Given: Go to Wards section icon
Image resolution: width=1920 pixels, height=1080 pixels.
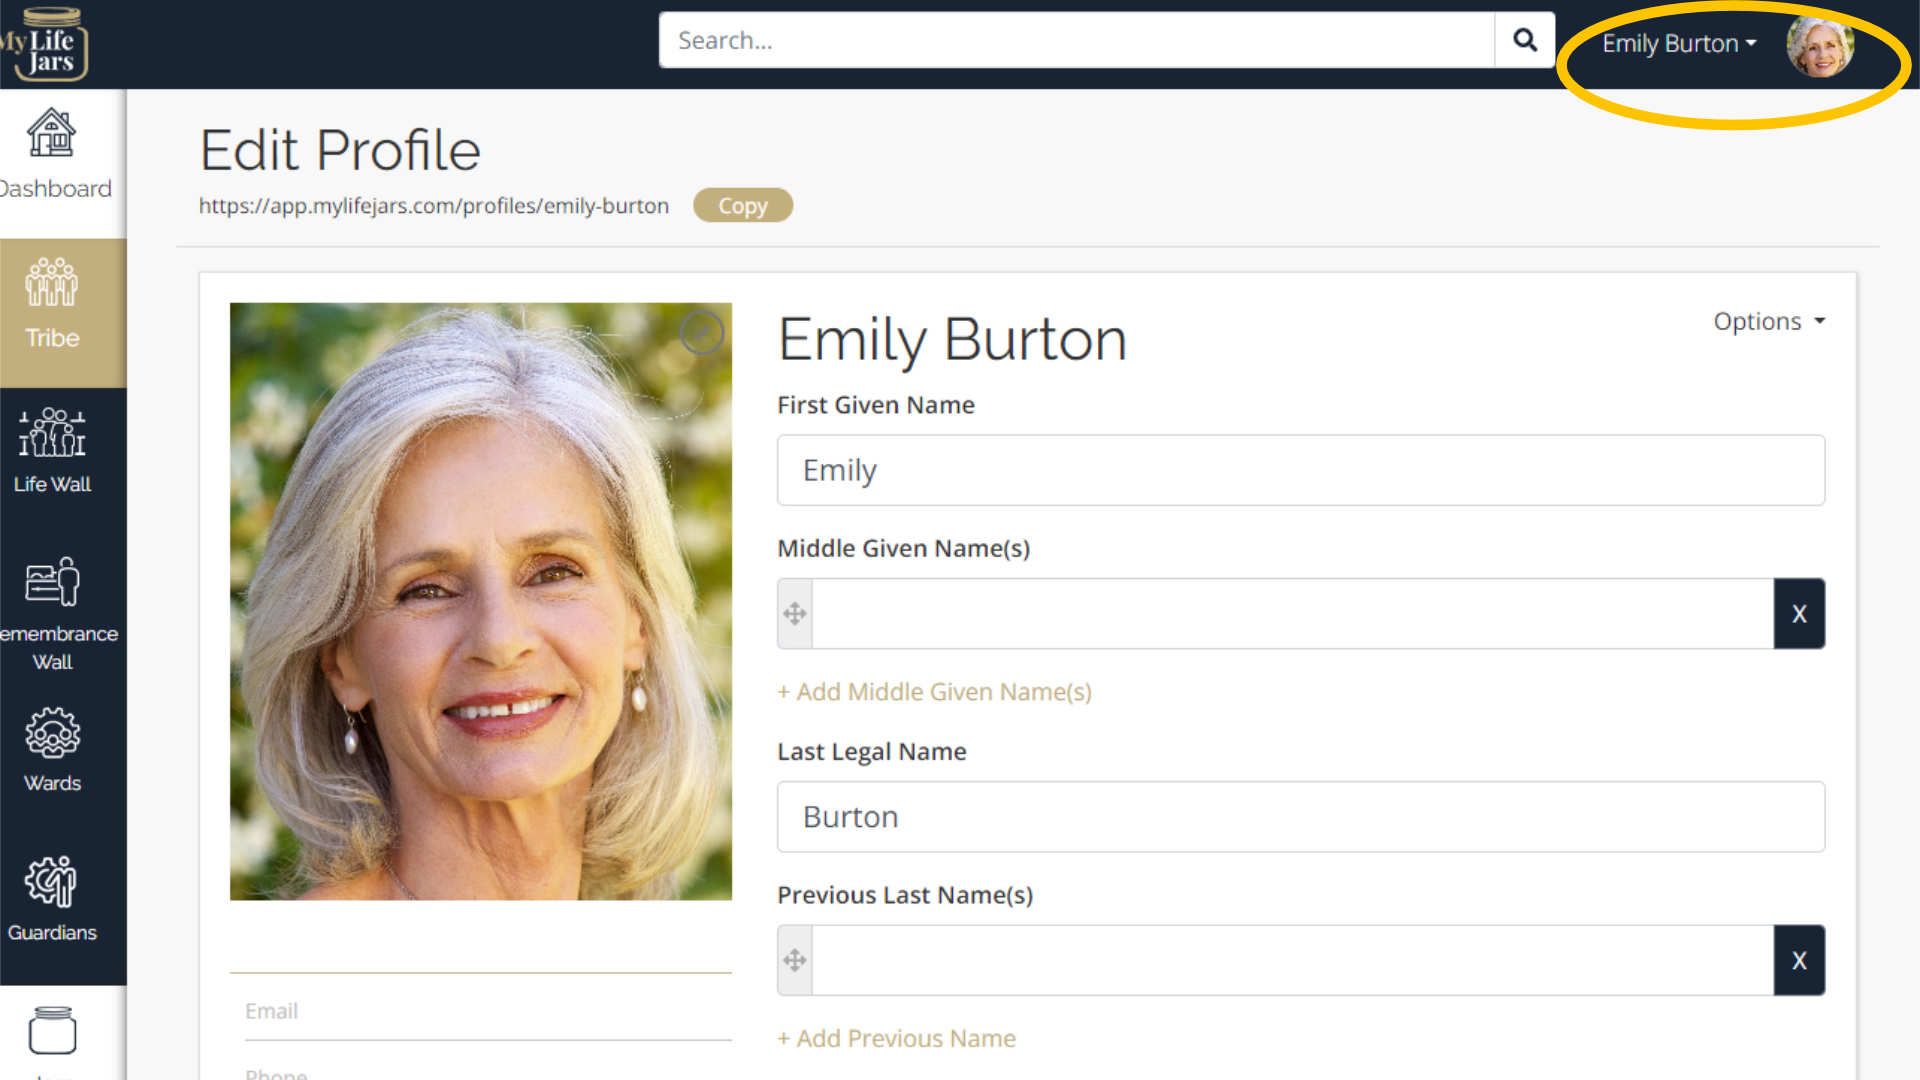Looking at the screenshot, I should tap(52, 733).
